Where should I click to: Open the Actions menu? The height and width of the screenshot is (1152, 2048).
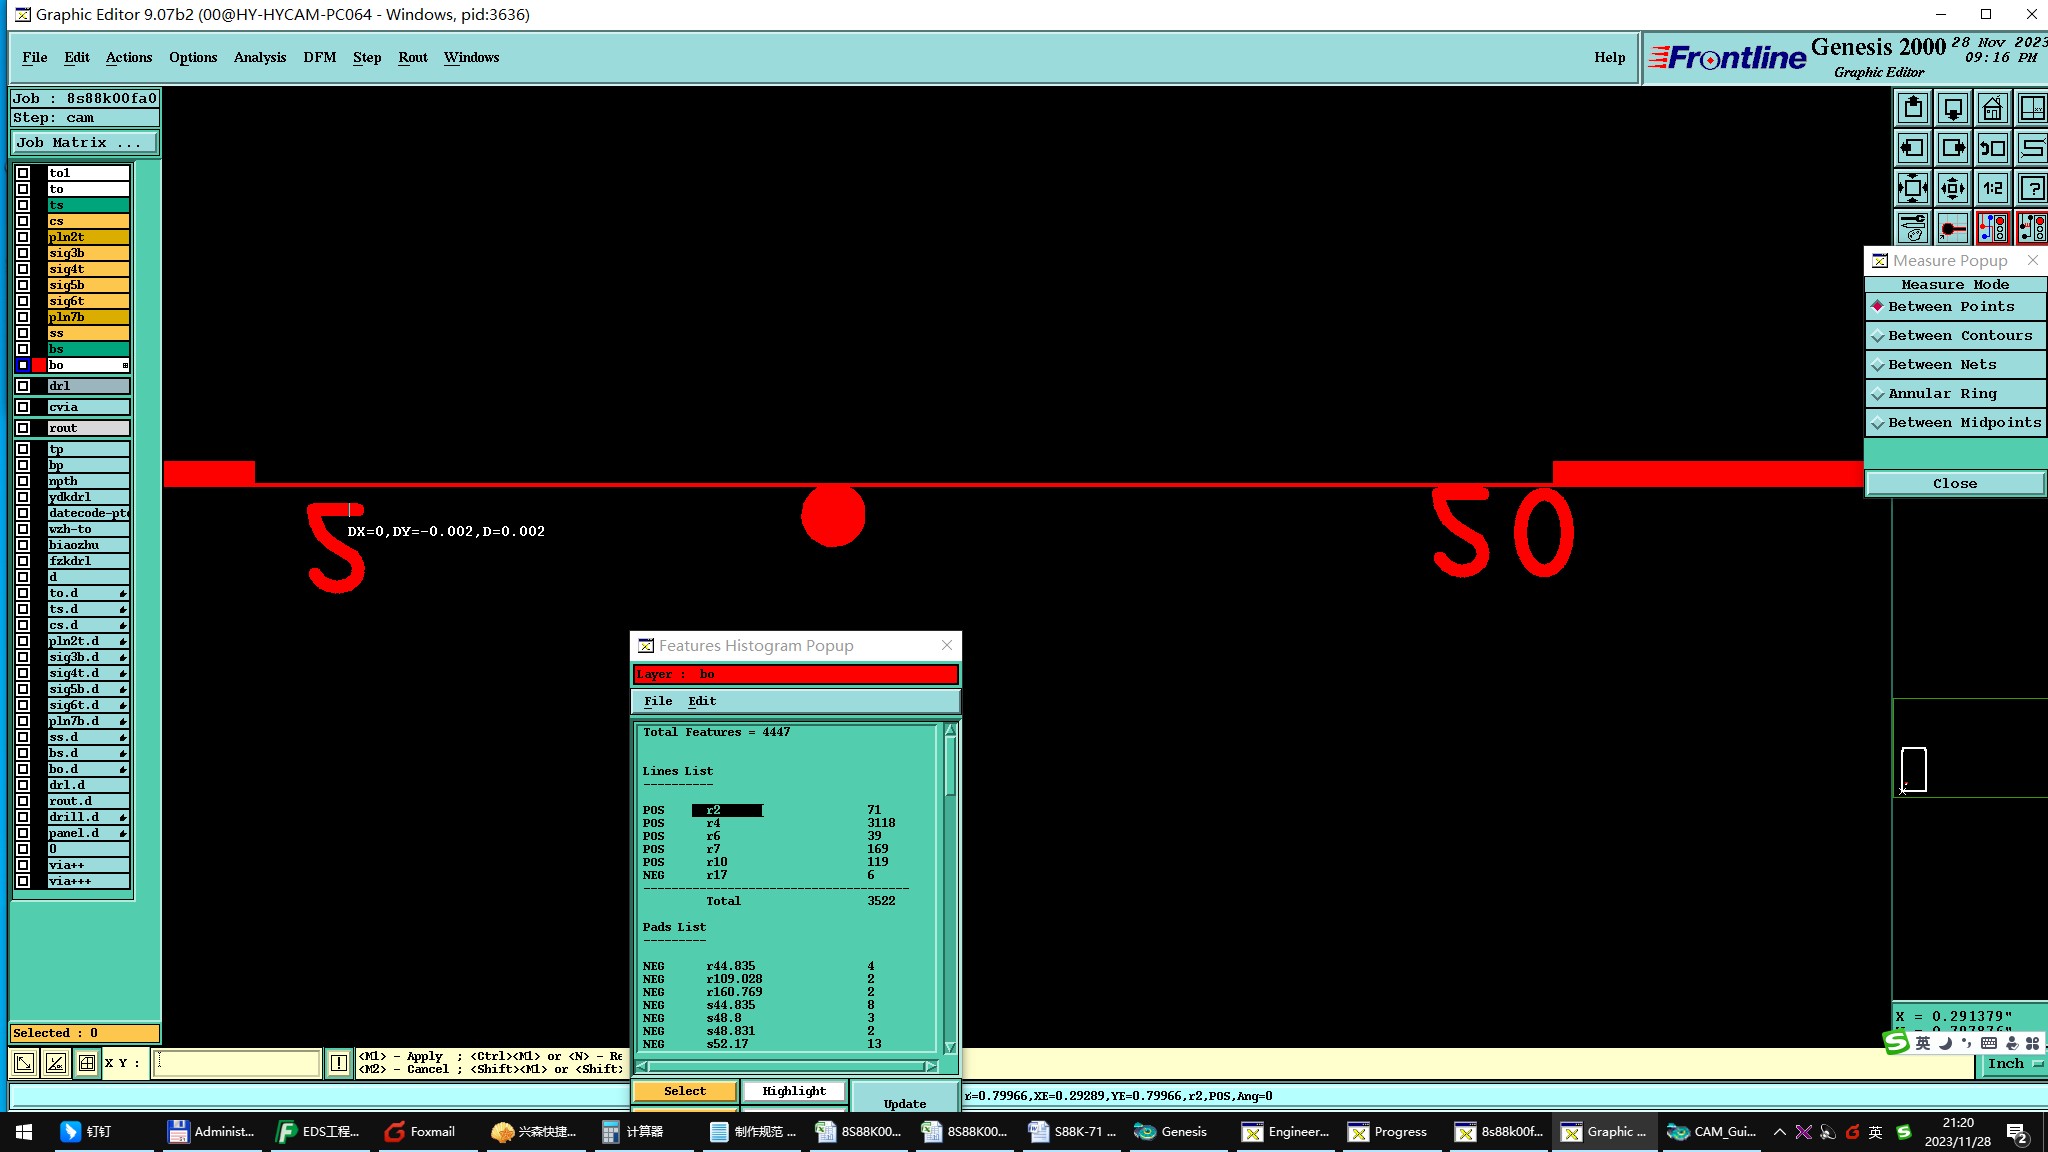click(129, 58)
